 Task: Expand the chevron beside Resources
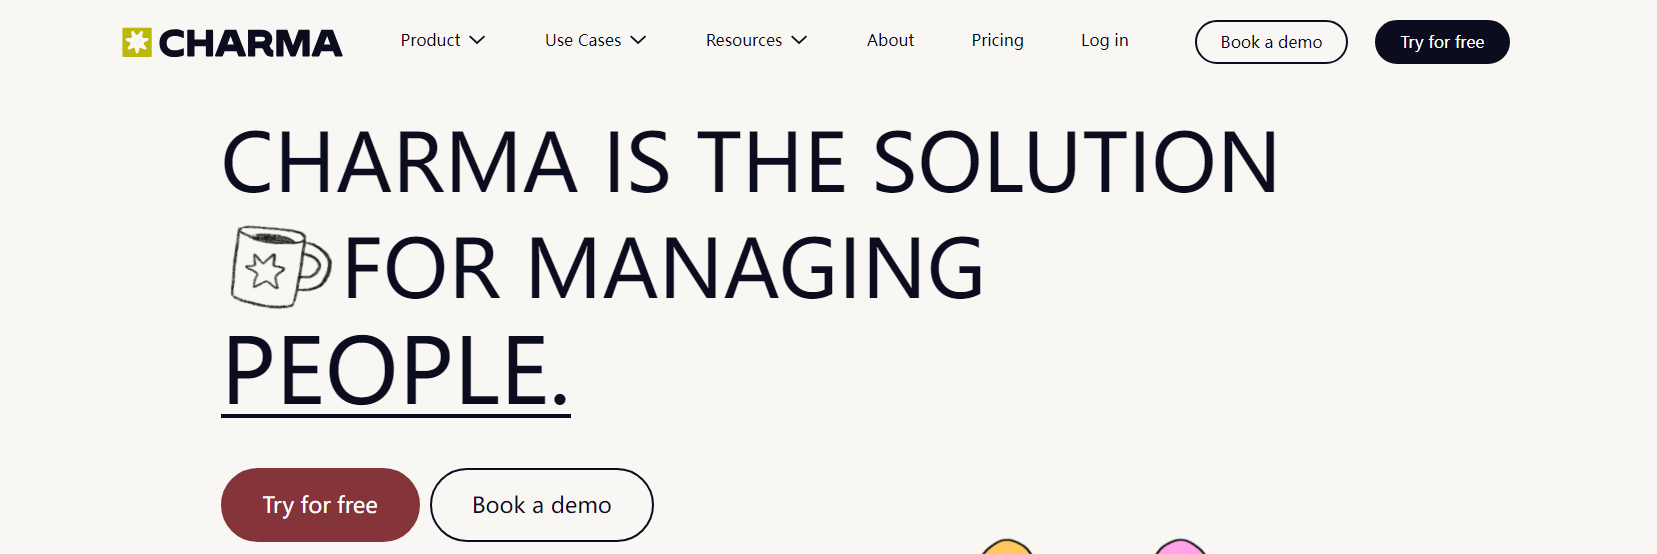tap(800, 40)
